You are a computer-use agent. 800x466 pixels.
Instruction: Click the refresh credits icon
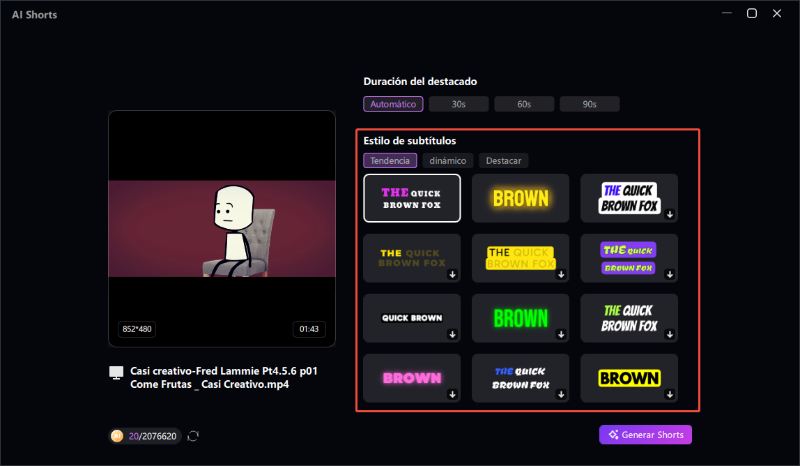click(x=193, y=436)
